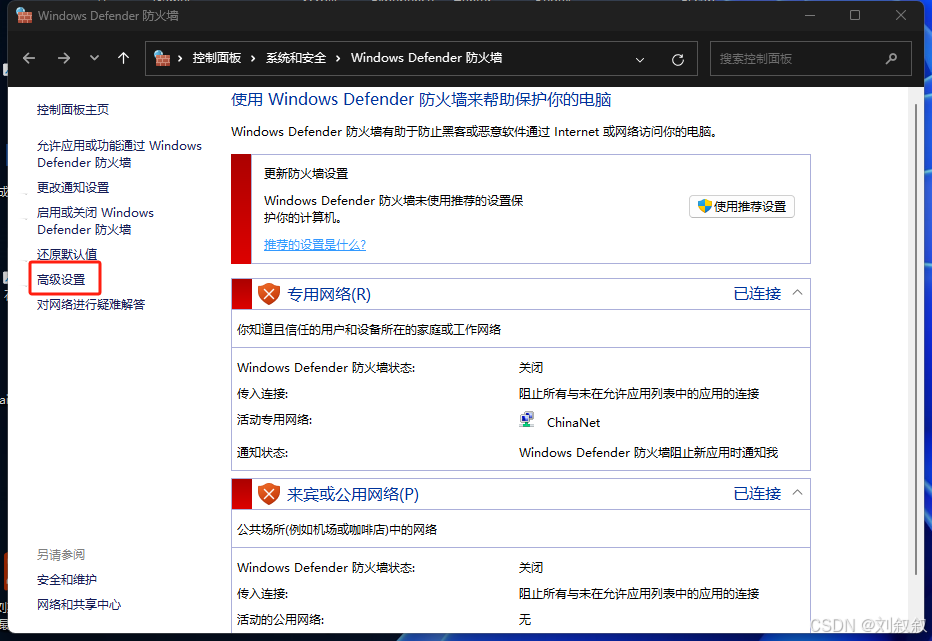
Task: Click the search magnifier icon in search box
Action: 891,58
